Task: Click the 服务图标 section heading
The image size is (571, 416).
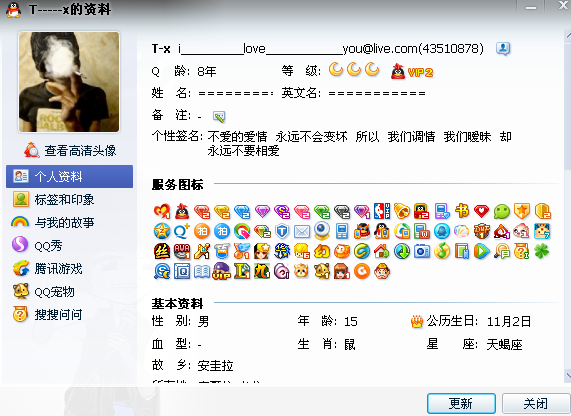Action: coord(177,184)
